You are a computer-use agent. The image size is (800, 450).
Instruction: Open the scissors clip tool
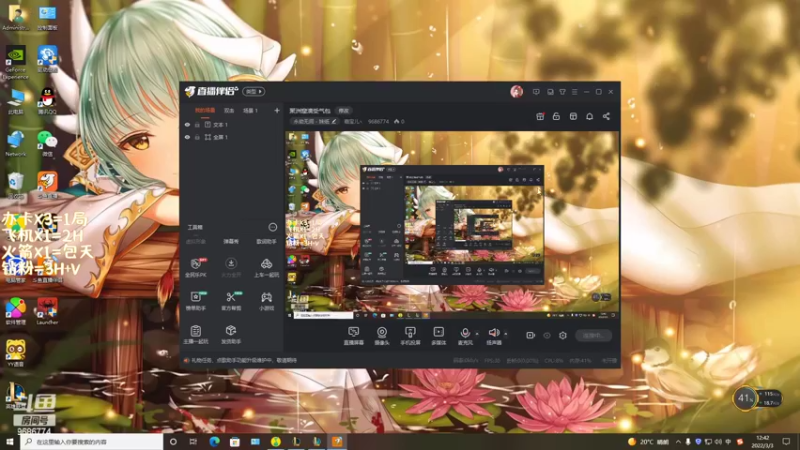point(231,301)
